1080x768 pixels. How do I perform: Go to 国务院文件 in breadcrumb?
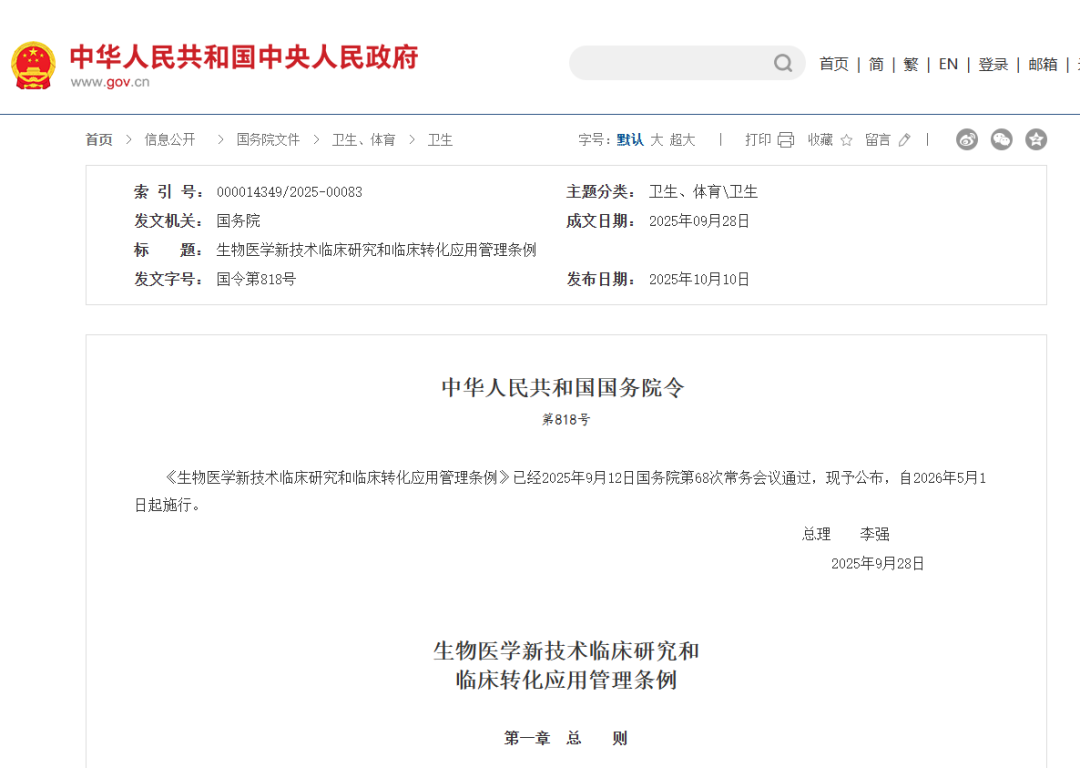pyautogui.click(x=268, y=140)
